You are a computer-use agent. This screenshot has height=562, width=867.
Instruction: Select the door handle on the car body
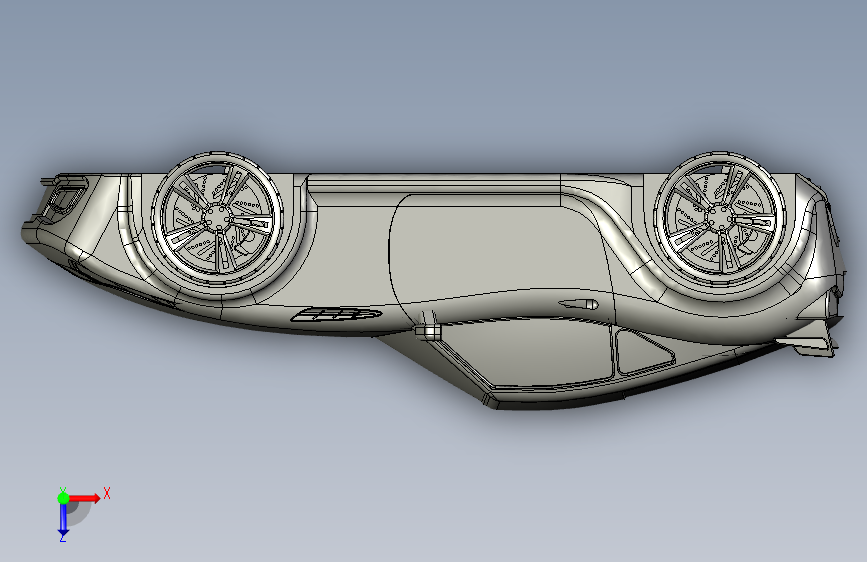point(578,304)
